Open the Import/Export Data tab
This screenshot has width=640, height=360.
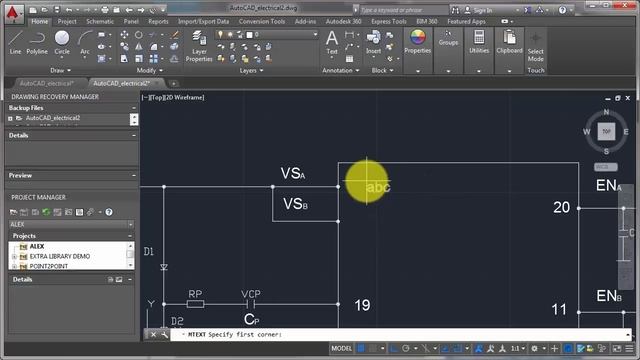pos(203,21)
